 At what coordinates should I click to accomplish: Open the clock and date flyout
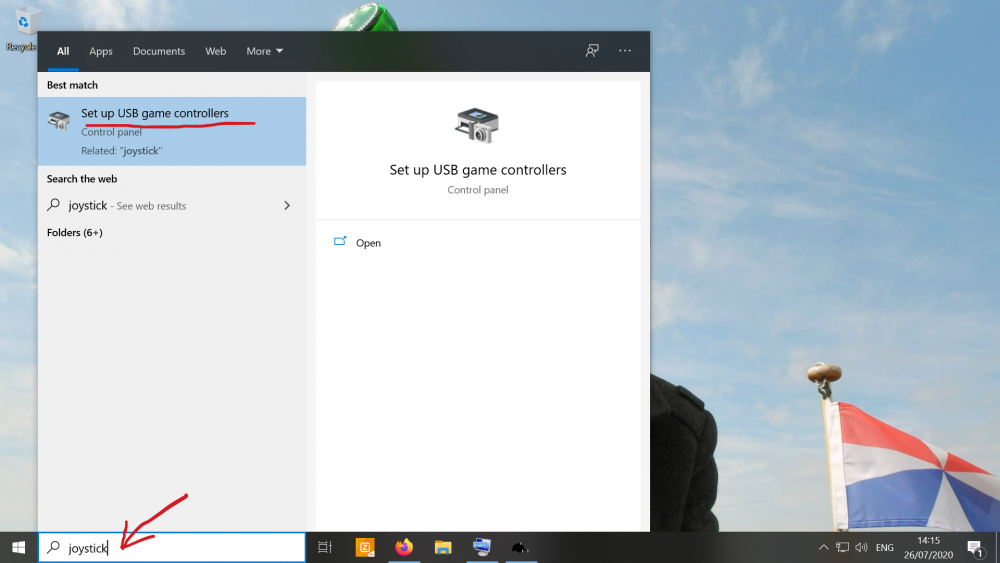coord(928,547)
